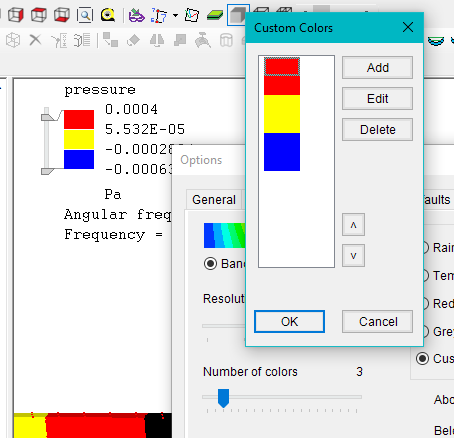The height and width of the screenshot is (438, 454).
Task: Click the blue bowl icon on right toolbar
Action: 436,41
